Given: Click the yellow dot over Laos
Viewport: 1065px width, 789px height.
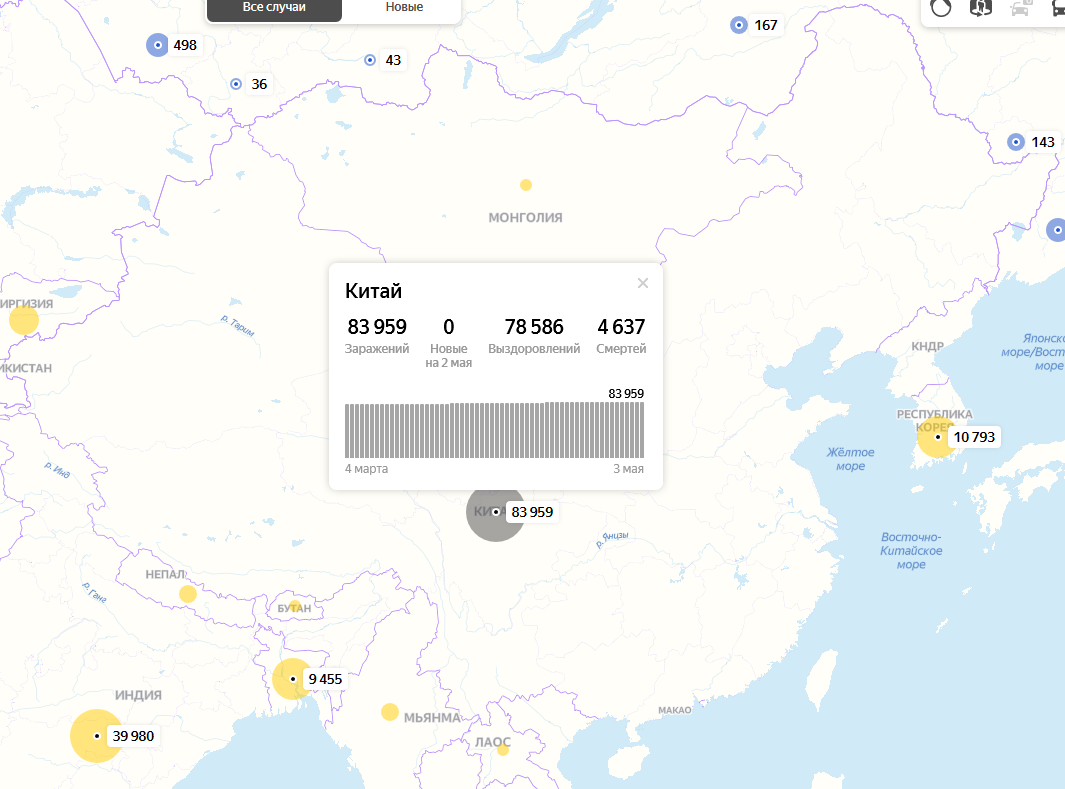Looking at the screenshot, I should [503, 750].
